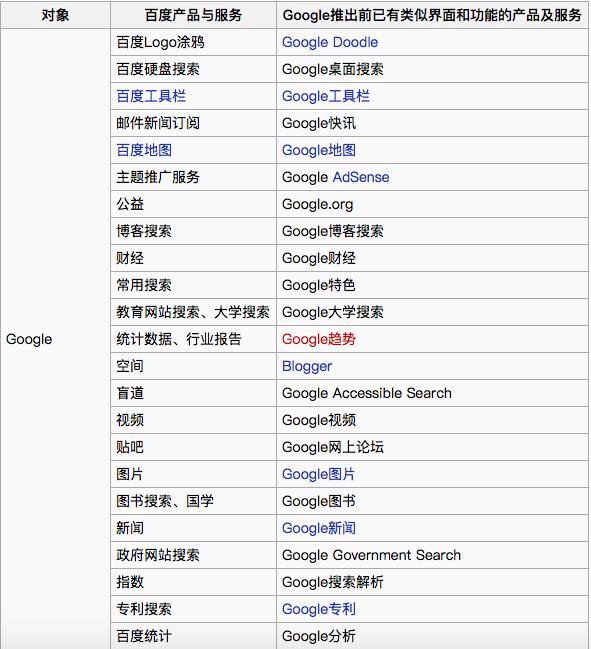Select the Google.org cell

coord(432,204)
